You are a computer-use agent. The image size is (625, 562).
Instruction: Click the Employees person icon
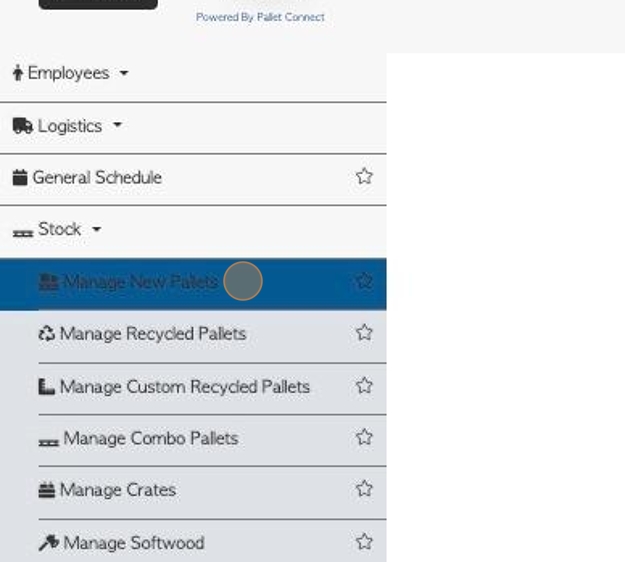(x=18, y=73)
